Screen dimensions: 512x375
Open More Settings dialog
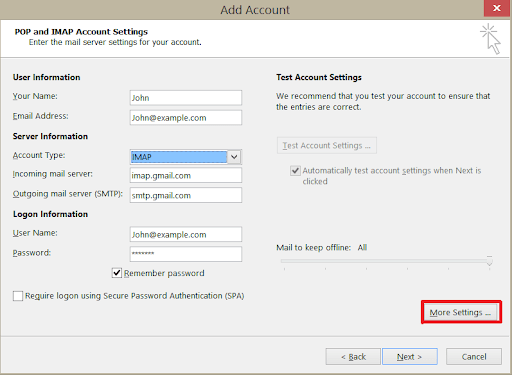tap(461, 312)
